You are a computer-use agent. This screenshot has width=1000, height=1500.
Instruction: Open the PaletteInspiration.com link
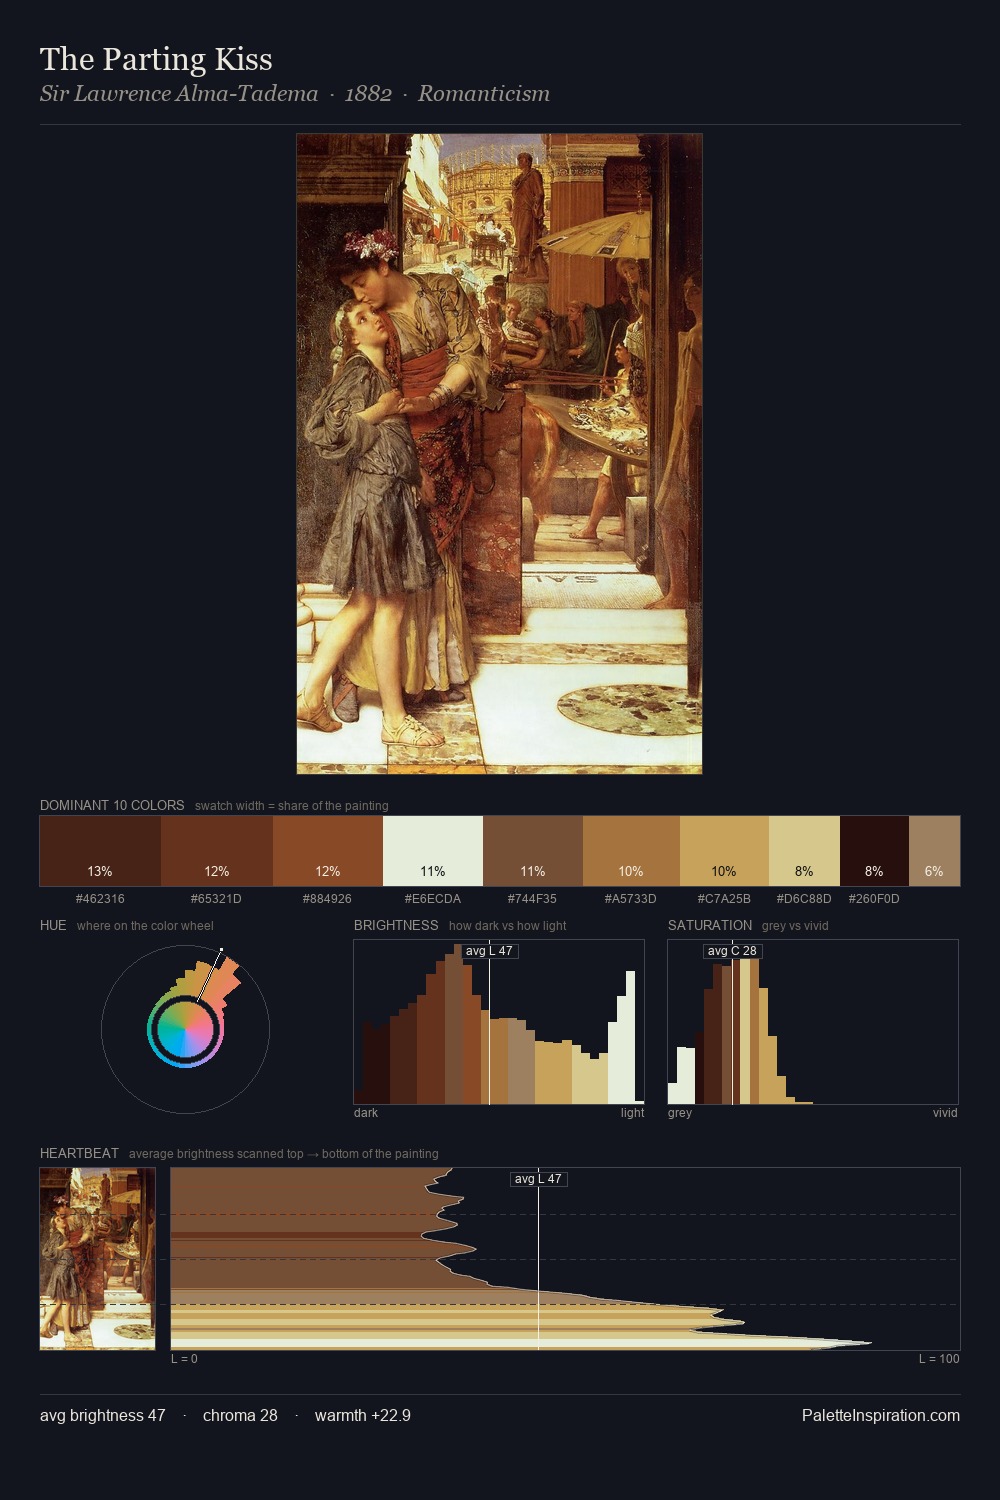[881, 1415]
